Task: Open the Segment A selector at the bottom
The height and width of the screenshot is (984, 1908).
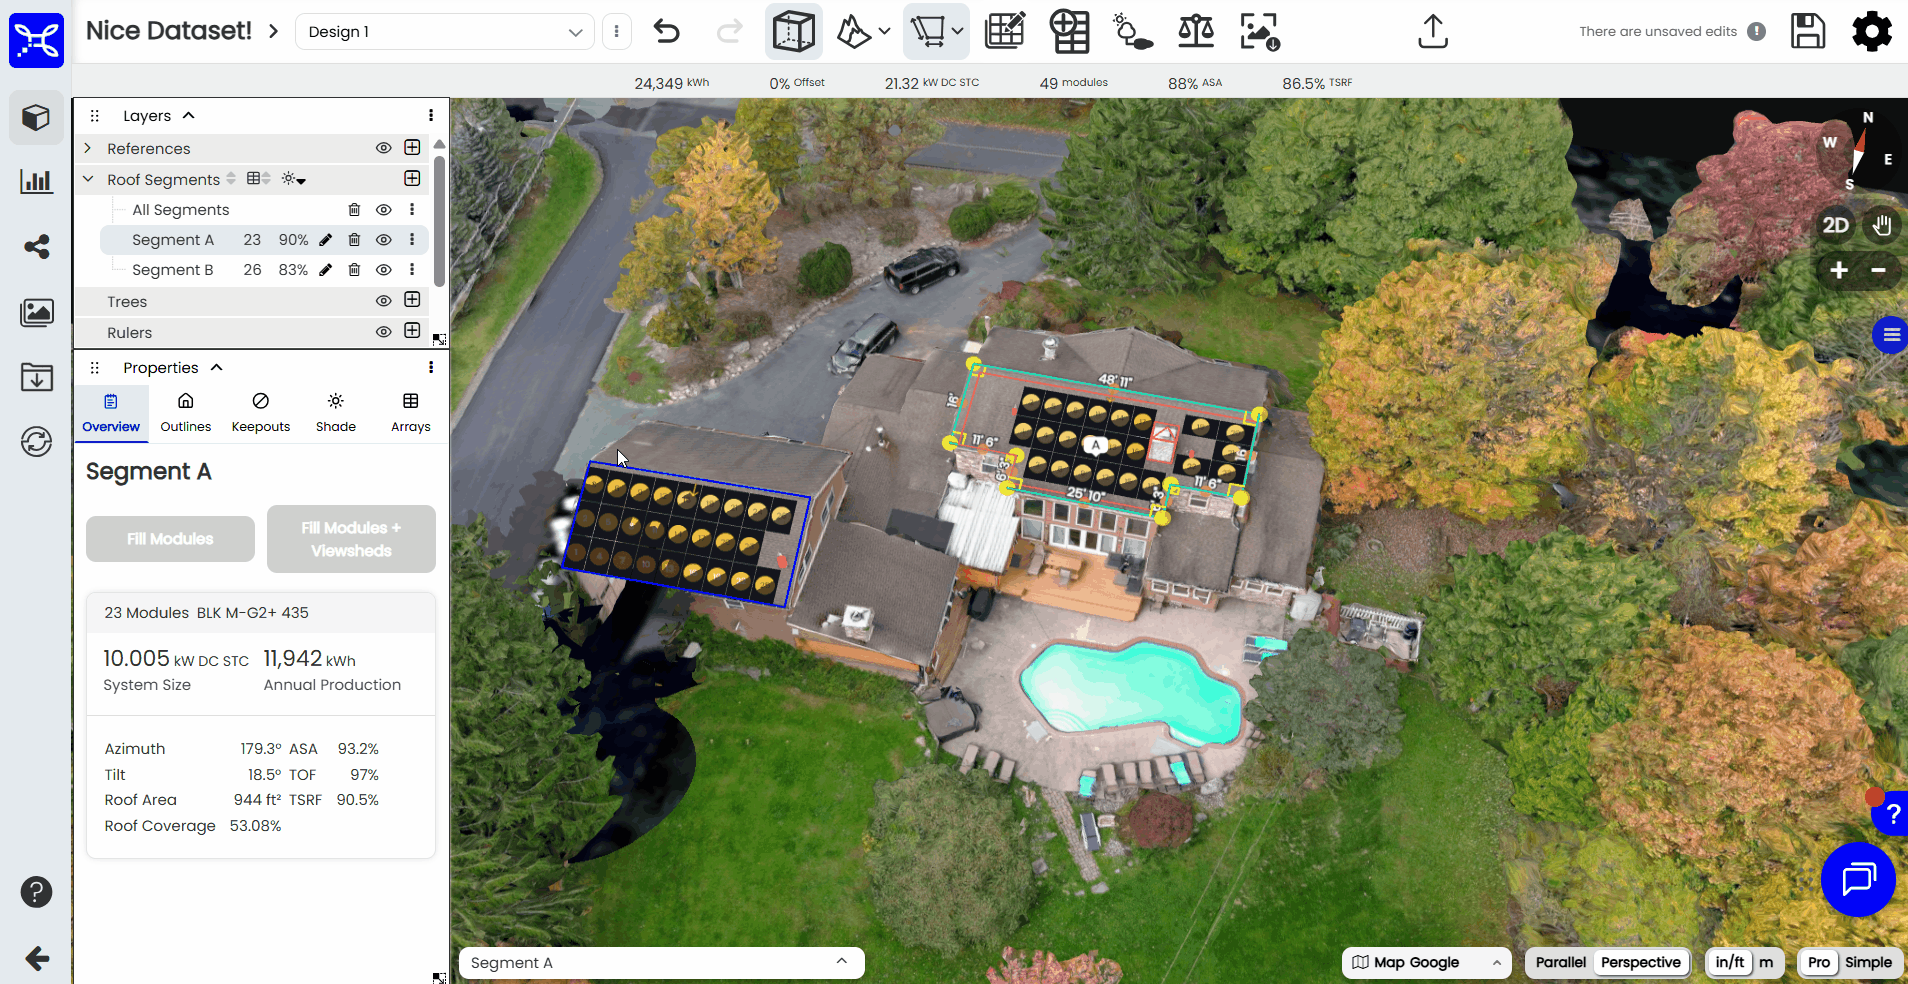Action: point(660,962)
